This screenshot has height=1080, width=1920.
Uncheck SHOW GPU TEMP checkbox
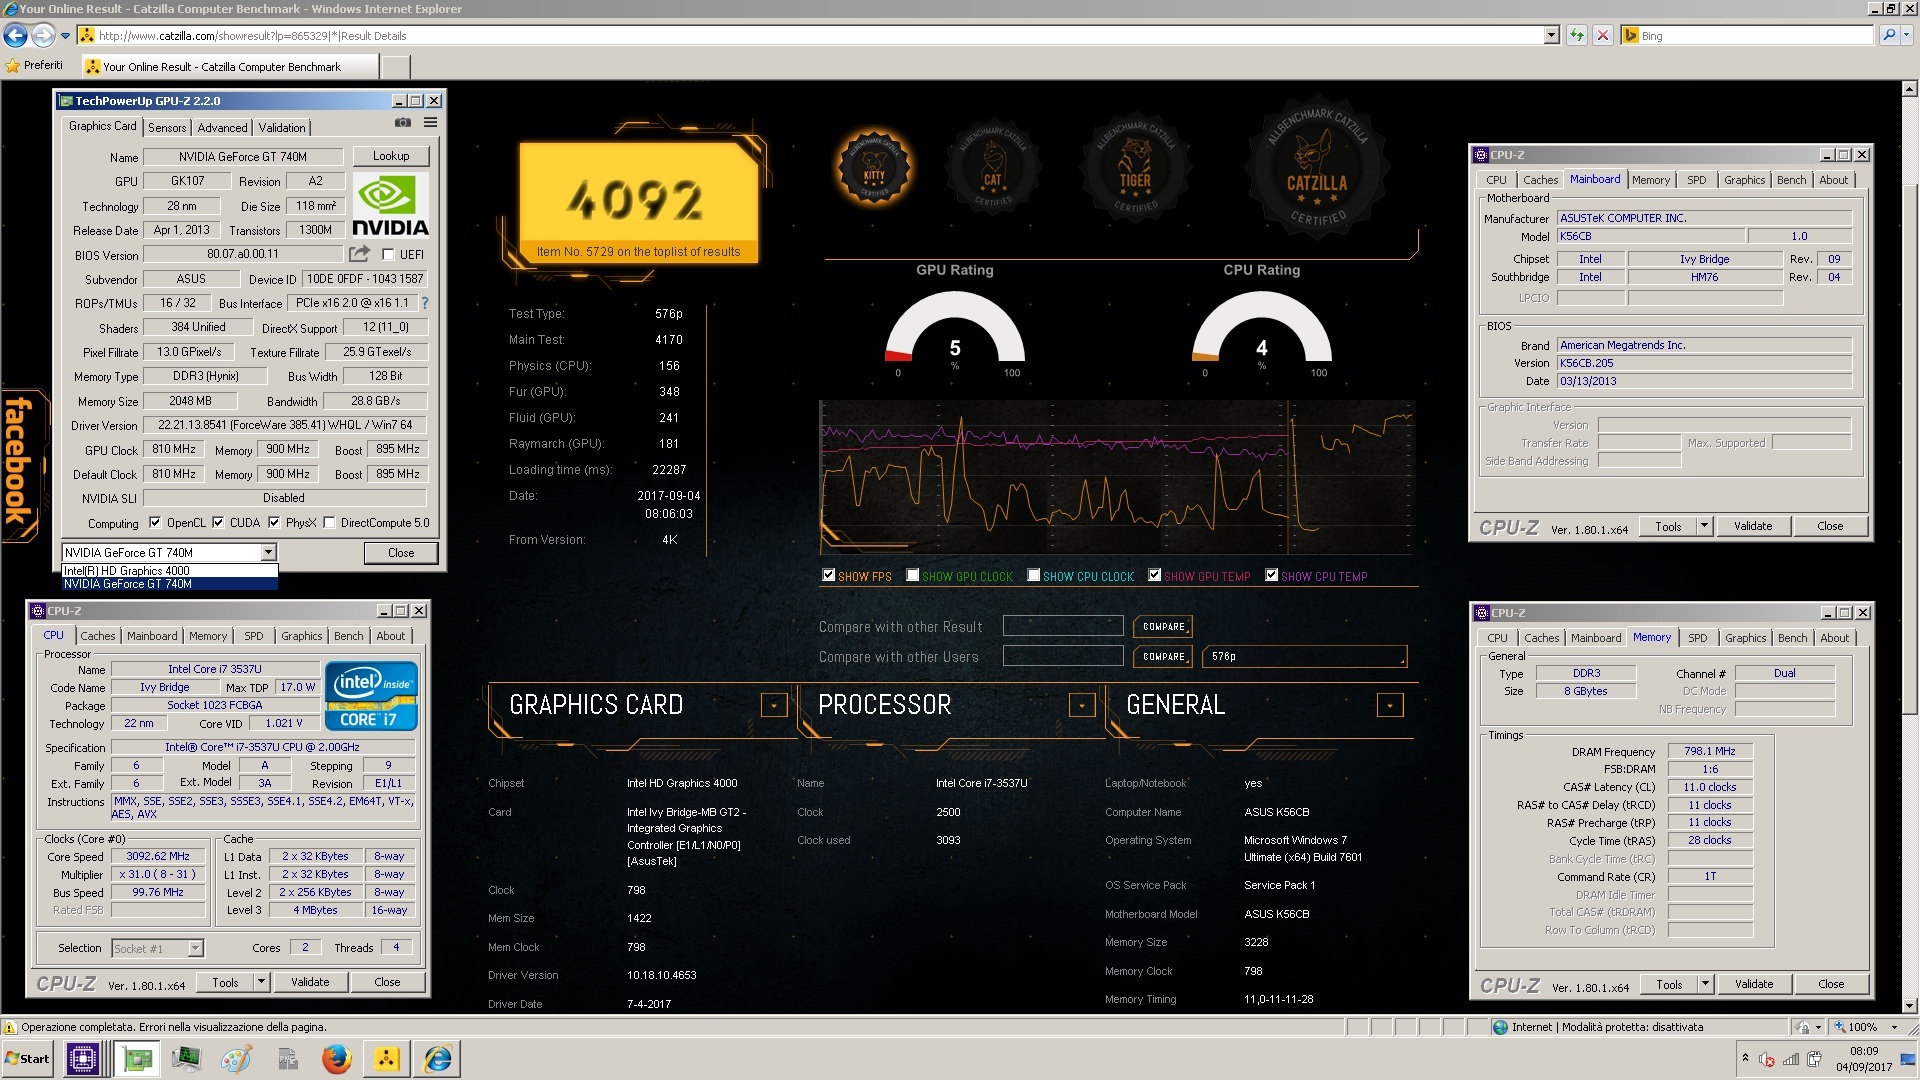1154,575
